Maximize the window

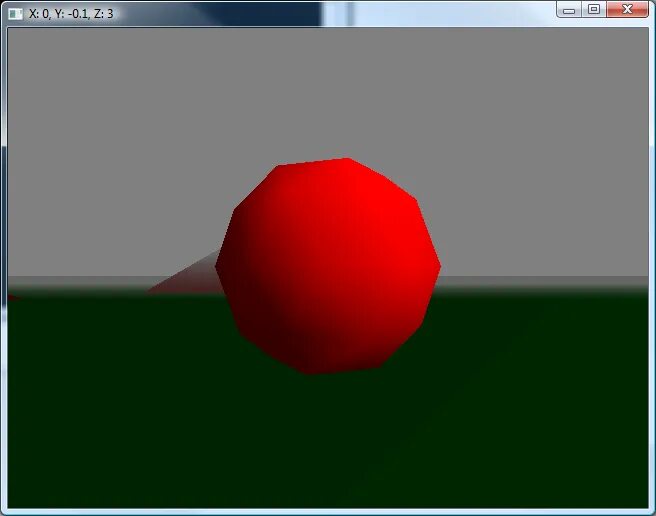[x=594, y=10]
